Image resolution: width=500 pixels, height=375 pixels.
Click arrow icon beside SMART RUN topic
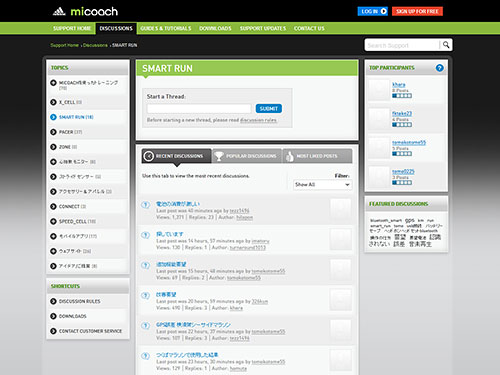53,117
